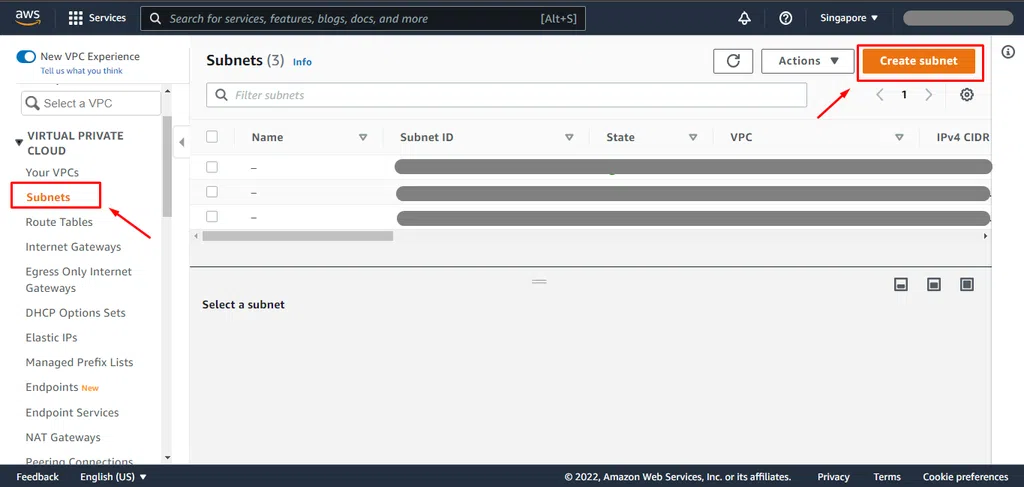This screenshot has width=1024, height=487.
Task: Click the notifications bell icon
Action: 744,18
